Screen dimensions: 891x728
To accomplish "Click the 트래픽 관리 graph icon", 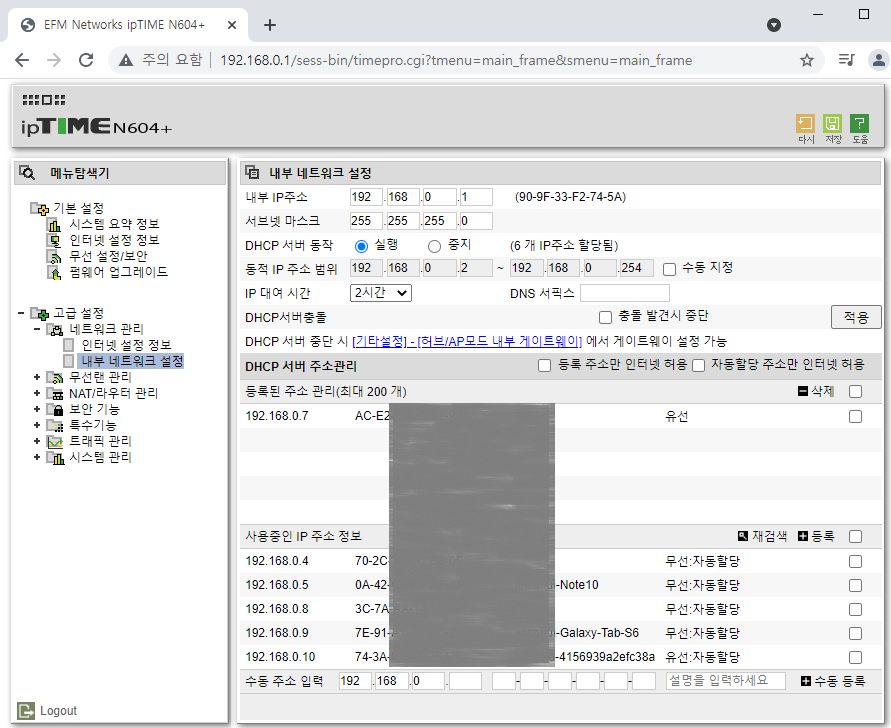I will point(55,441).
